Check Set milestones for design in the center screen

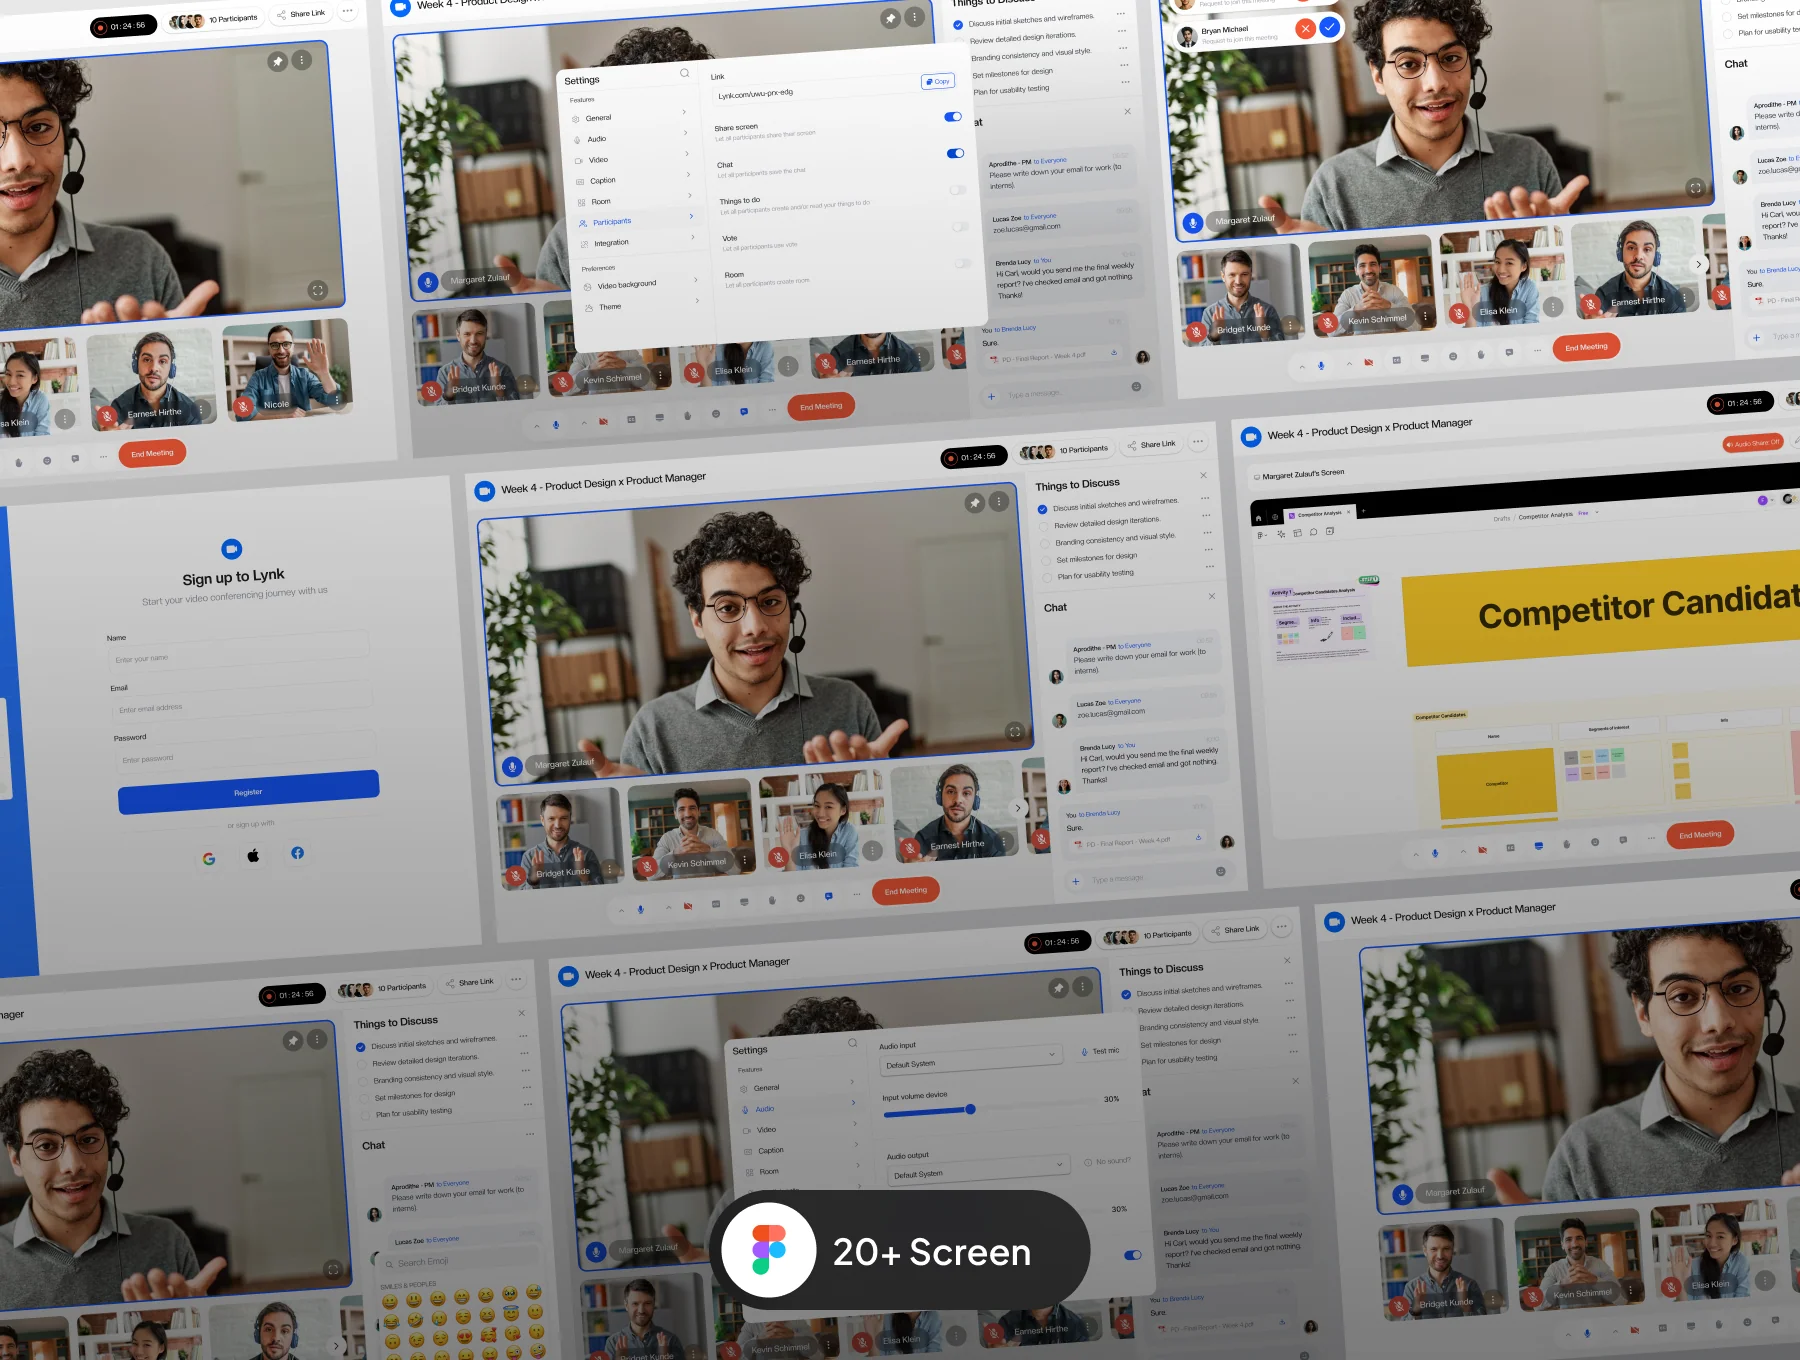[x=1048, y=562]
